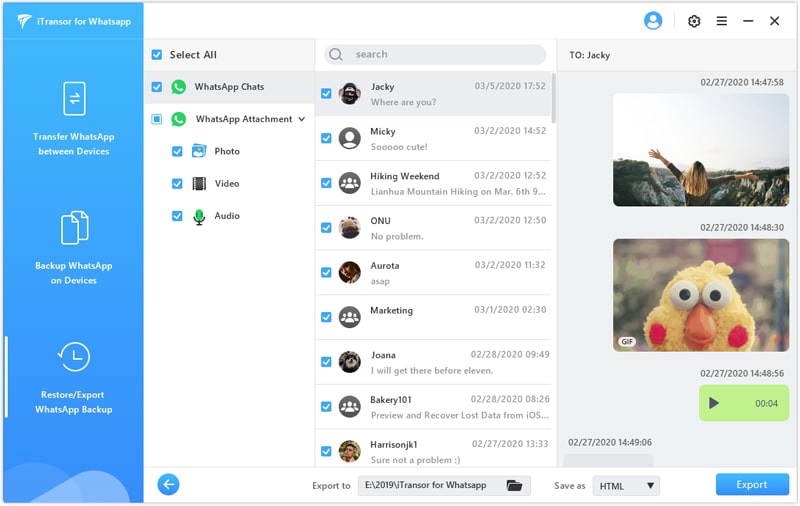Uncheck the Marketing chat checkbox
The height and width of the screenshot is (506, 800).
[x=326, y=317]
